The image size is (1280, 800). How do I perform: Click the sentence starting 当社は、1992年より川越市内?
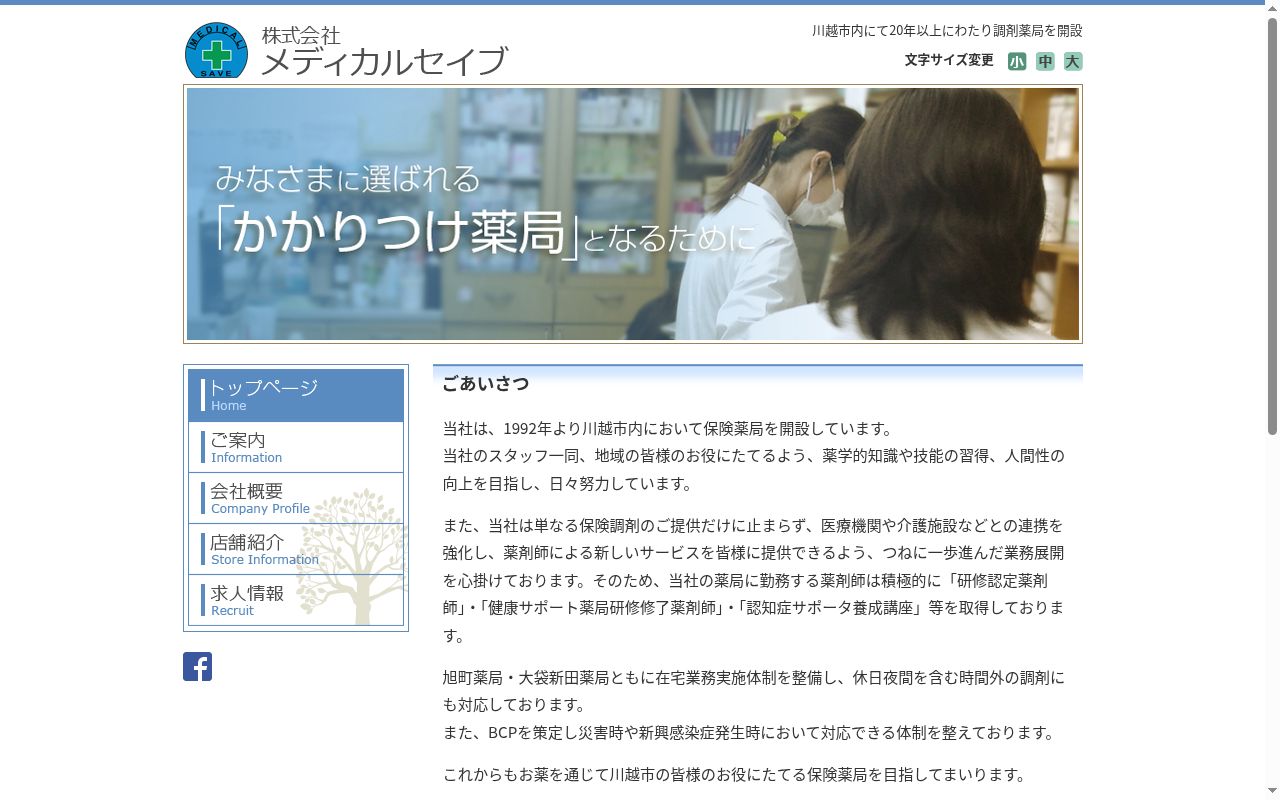[669, 429]
